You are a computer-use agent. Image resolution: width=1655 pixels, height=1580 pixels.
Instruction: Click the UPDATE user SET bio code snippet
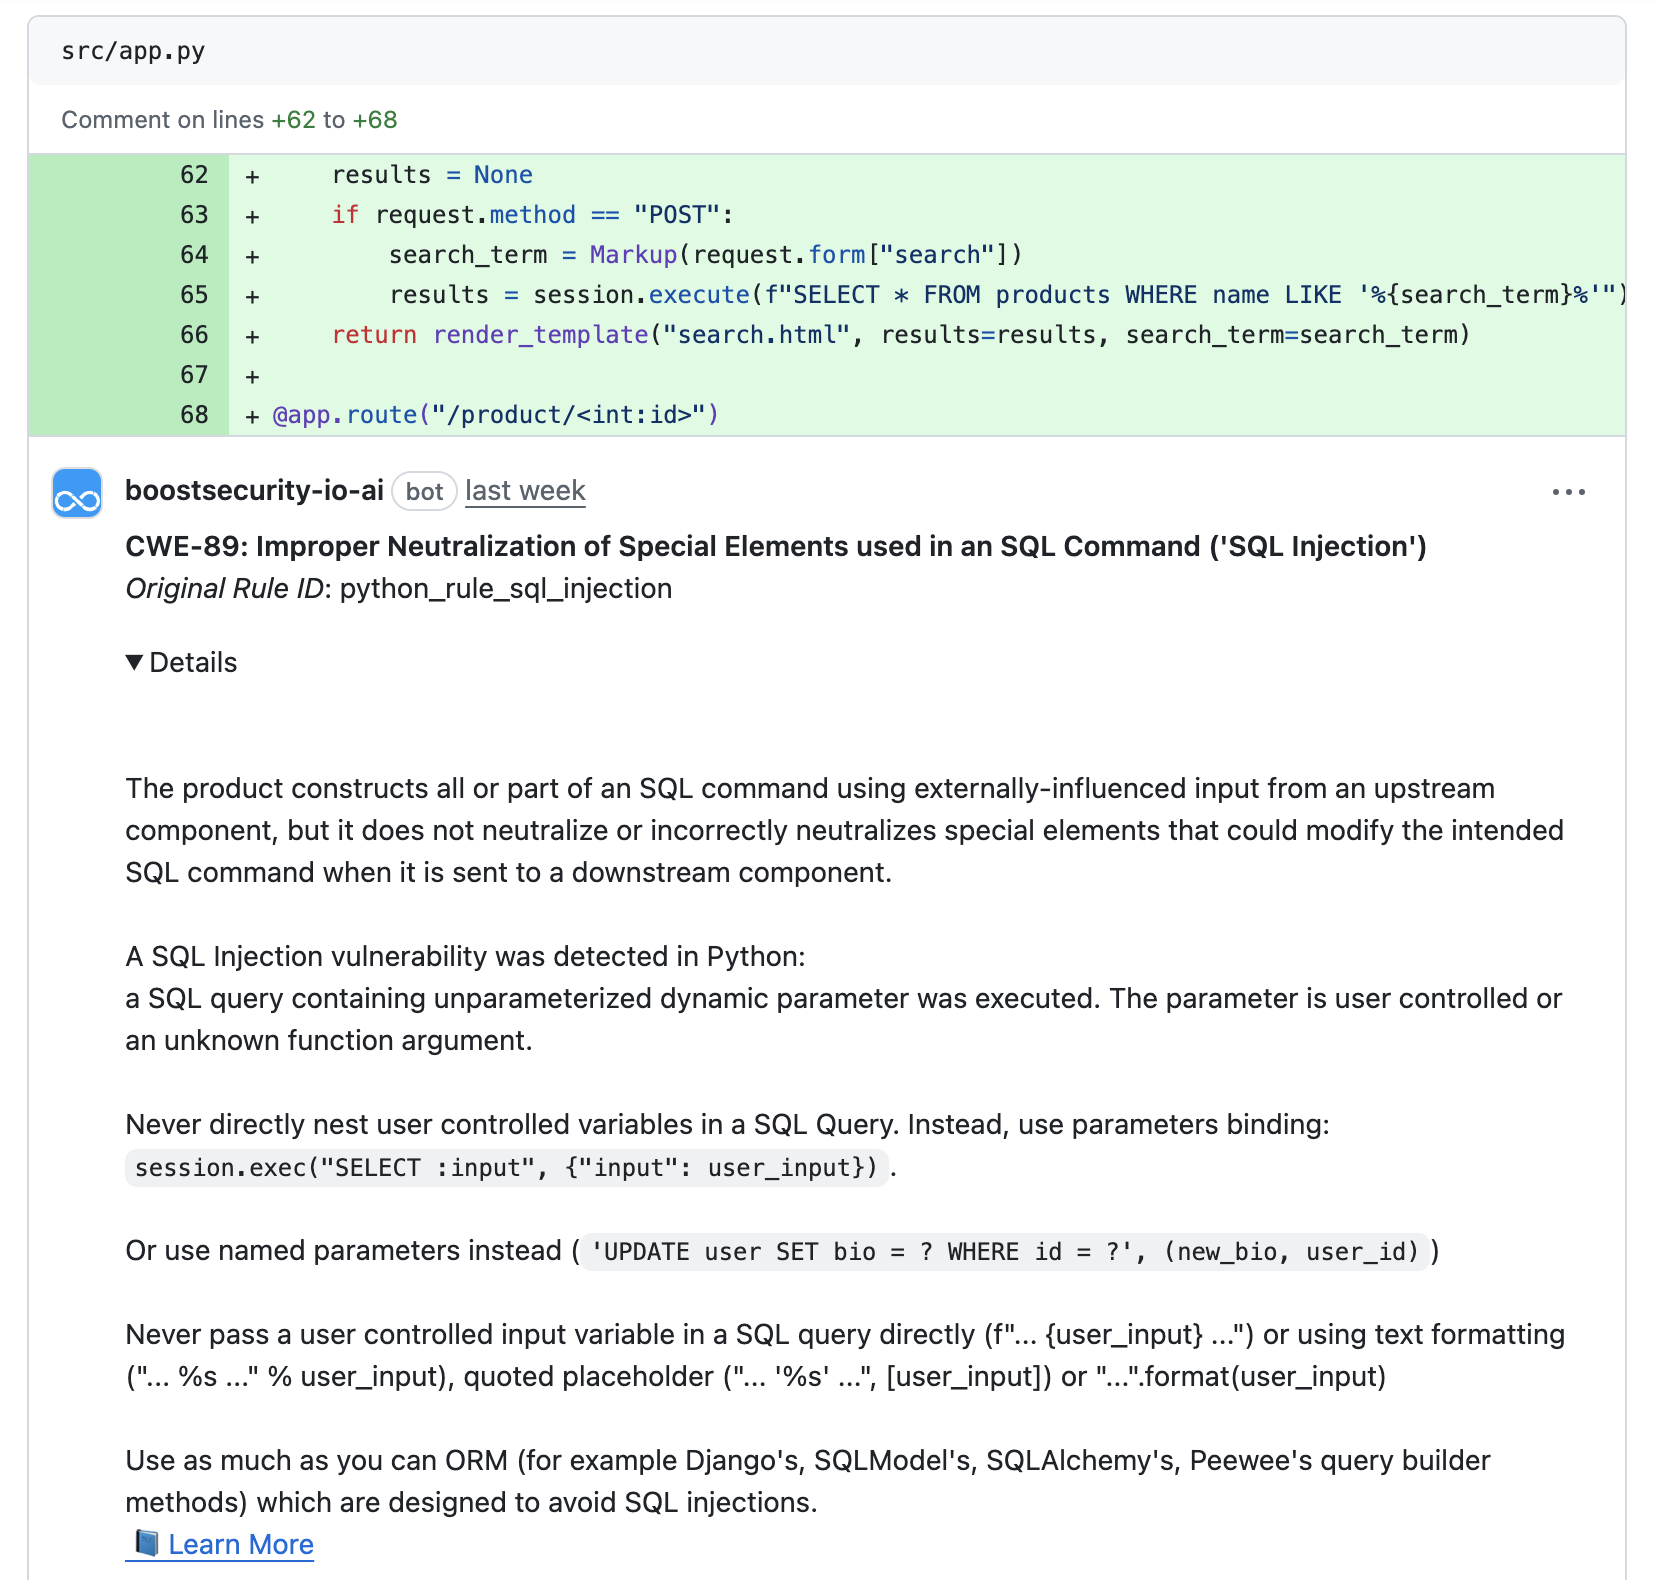coord(1004,1252)
